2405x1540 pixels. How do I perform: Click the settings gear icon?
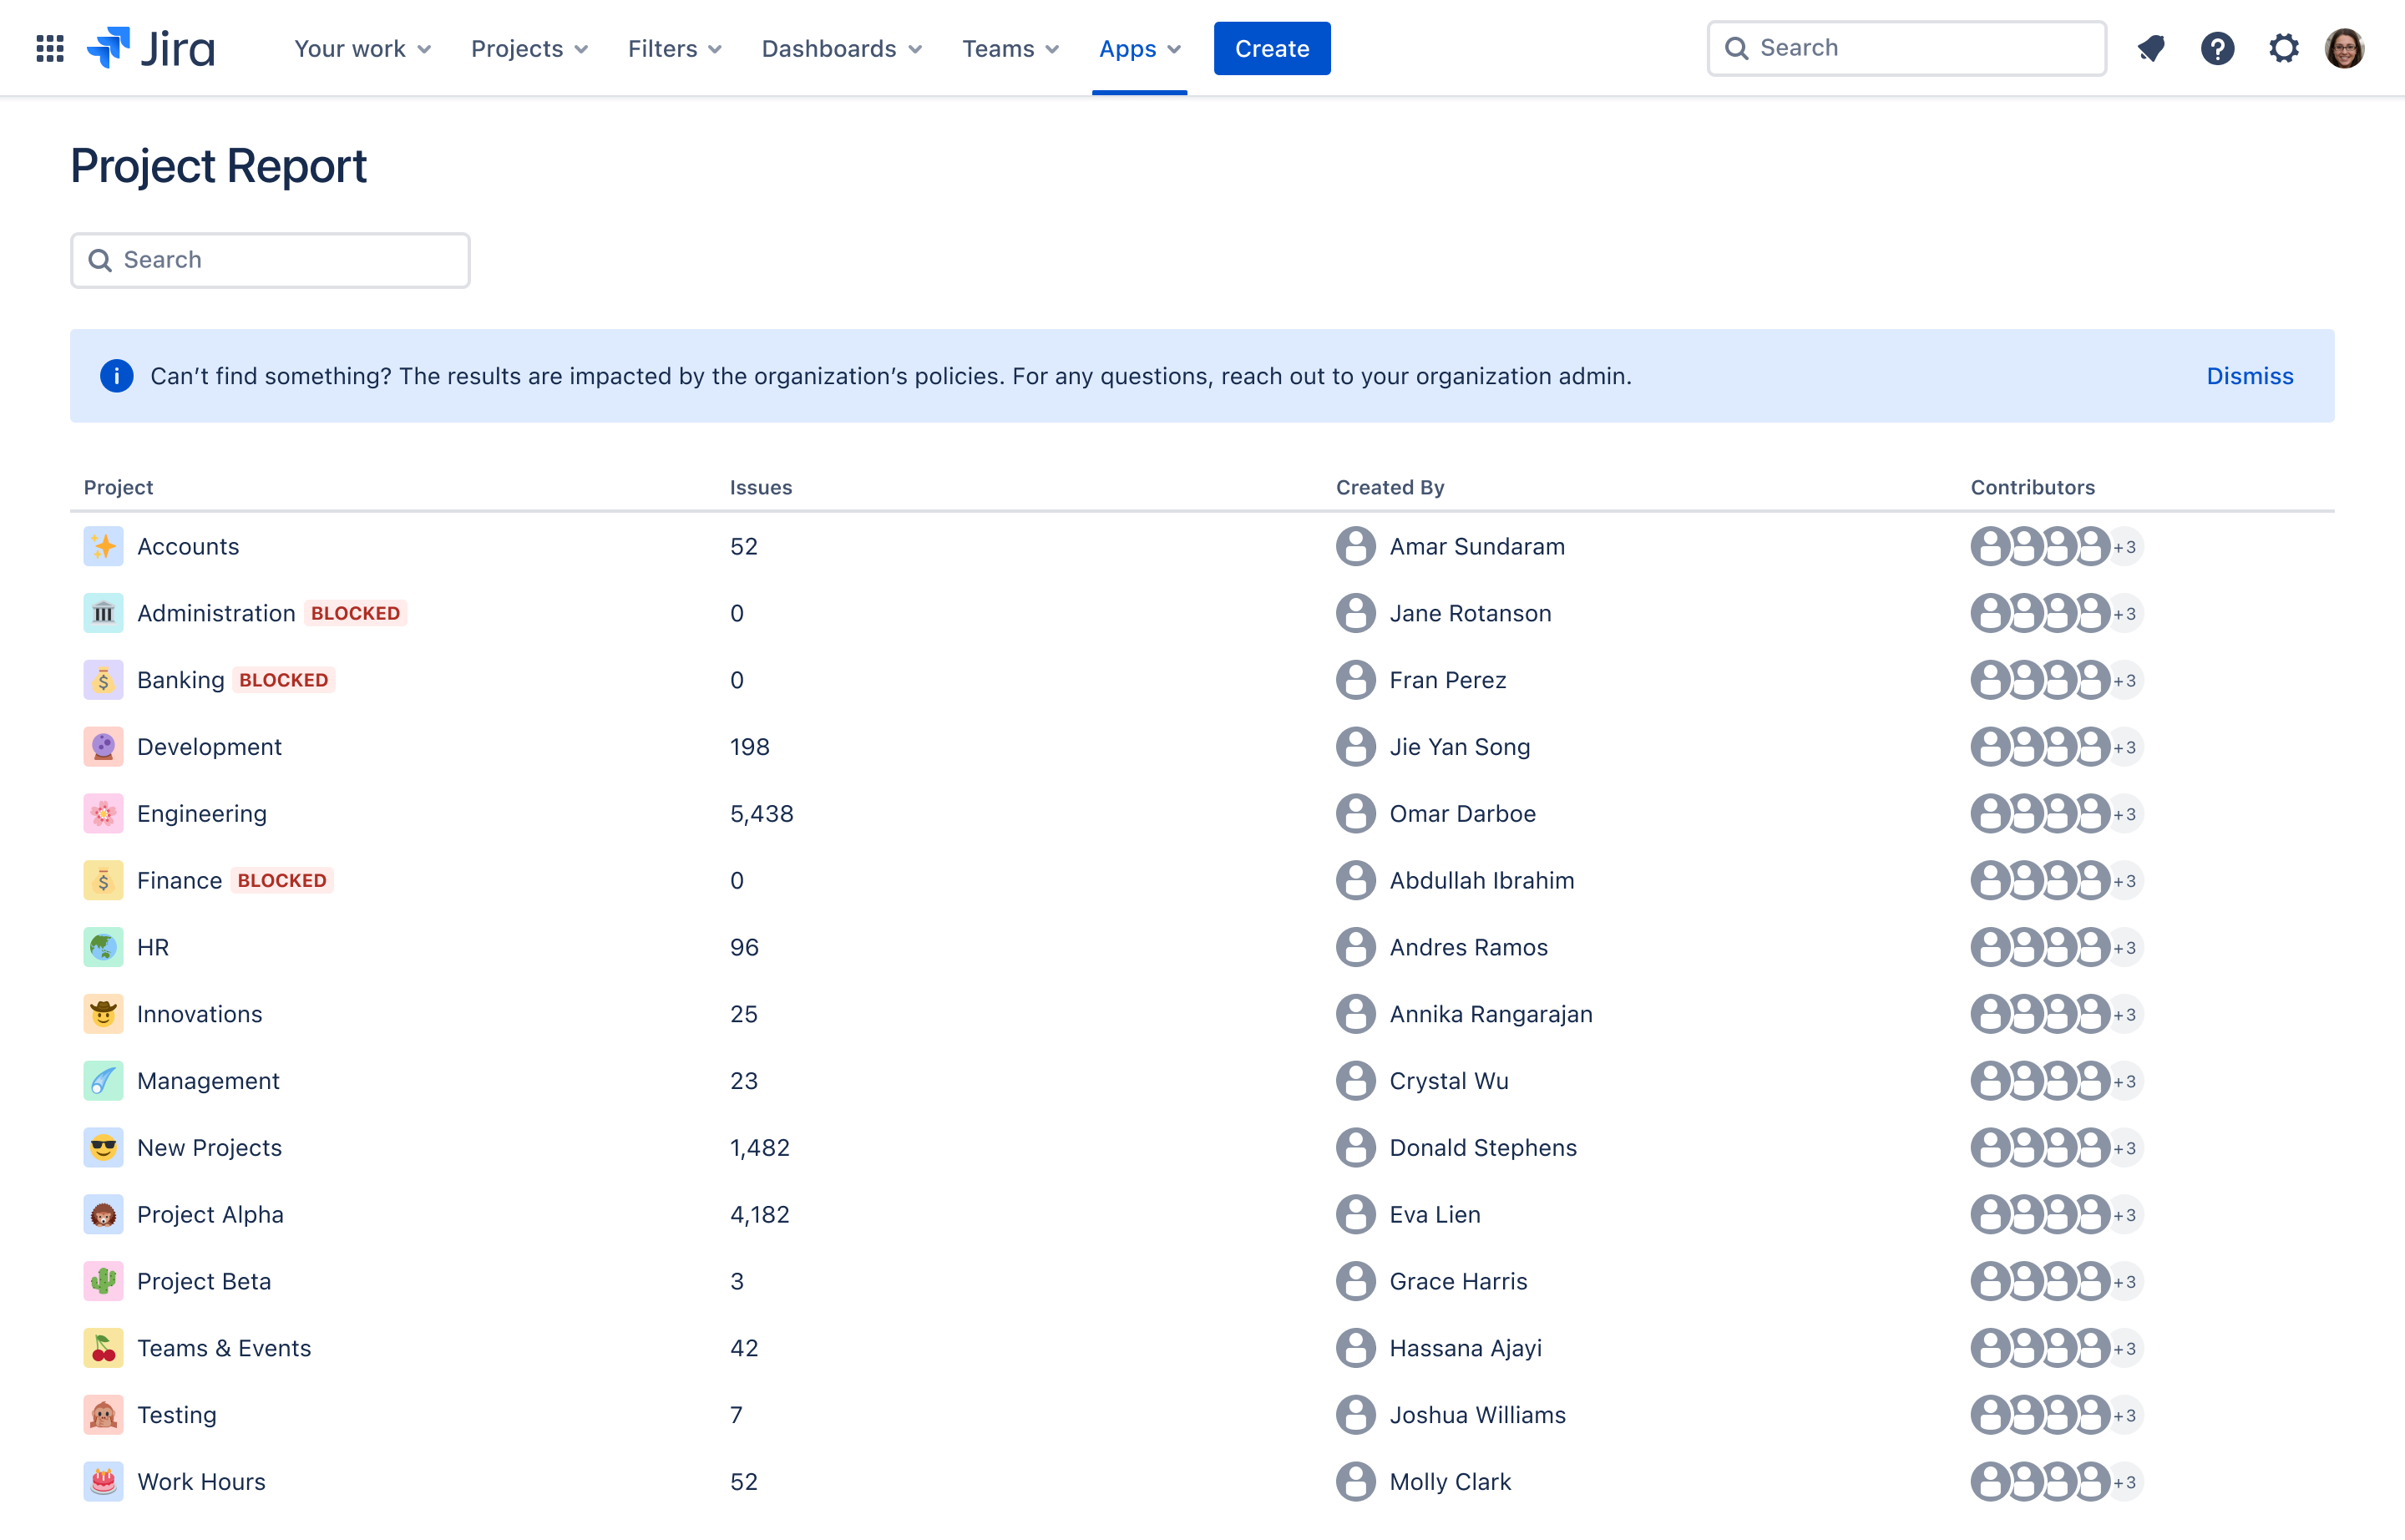click(x=2284, y=48)
